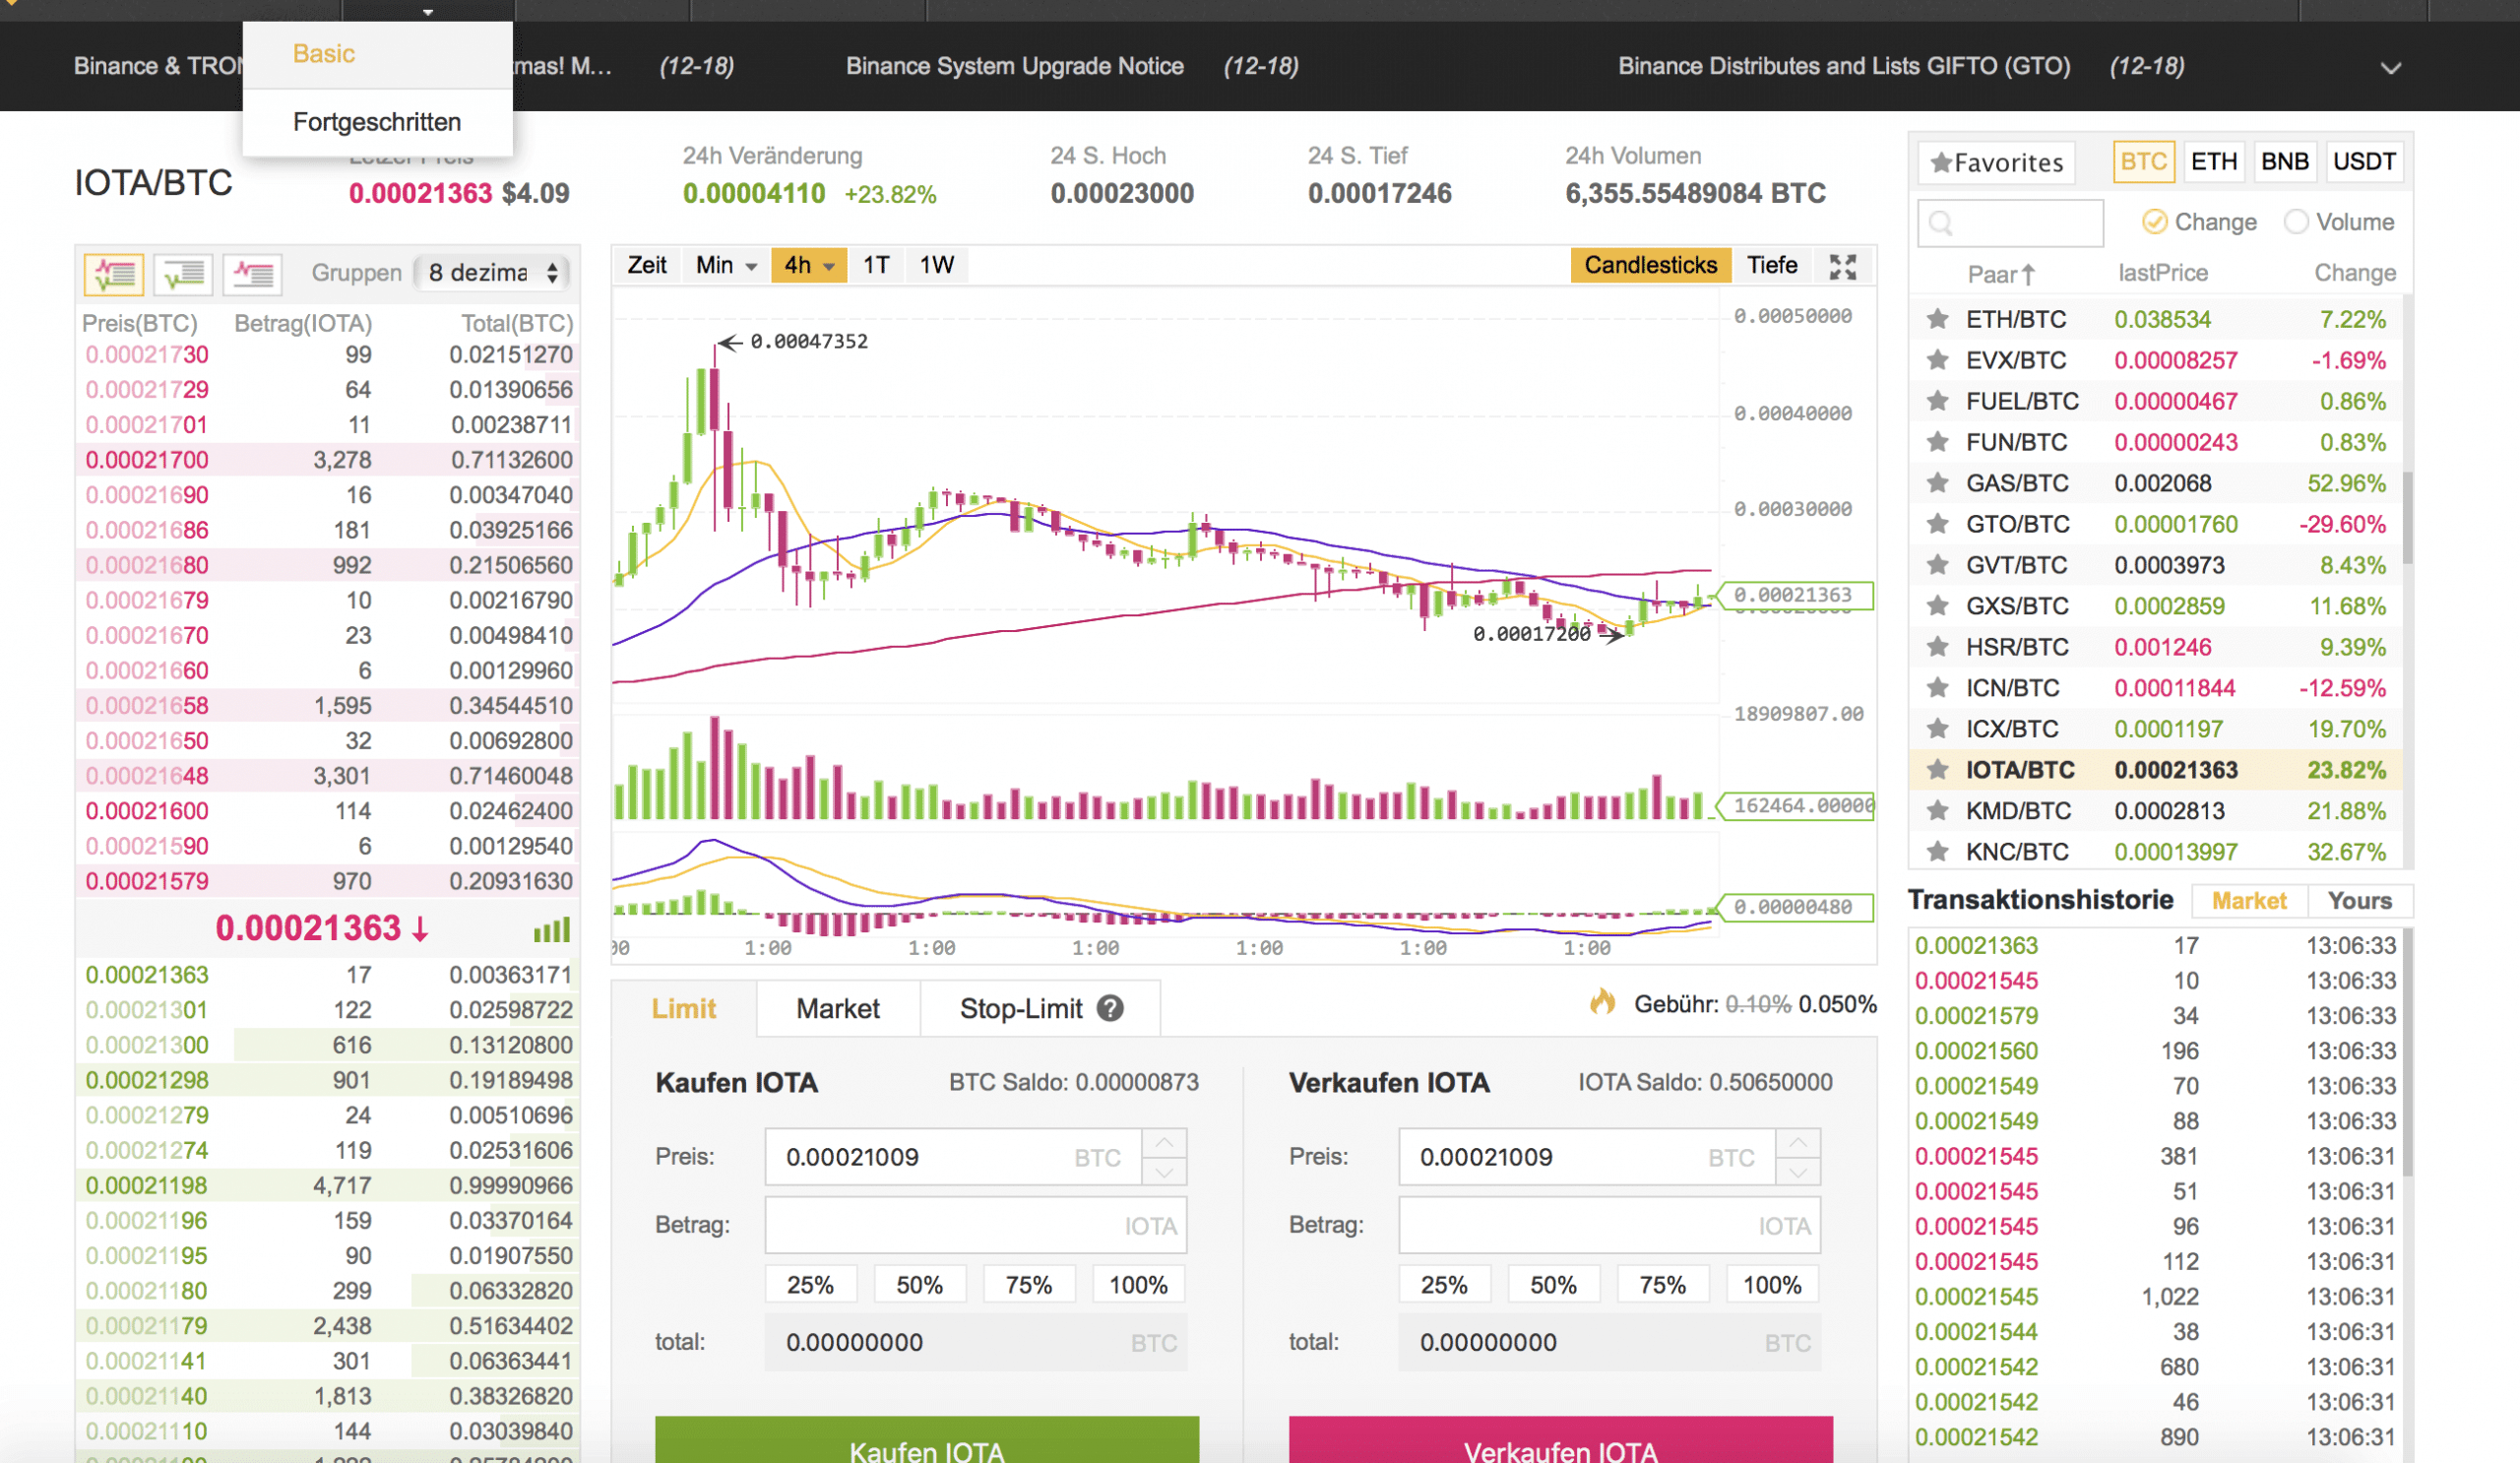Open the Gruppen decimals dropdown
This screenshot has height=1463, width=2520.
492,273
